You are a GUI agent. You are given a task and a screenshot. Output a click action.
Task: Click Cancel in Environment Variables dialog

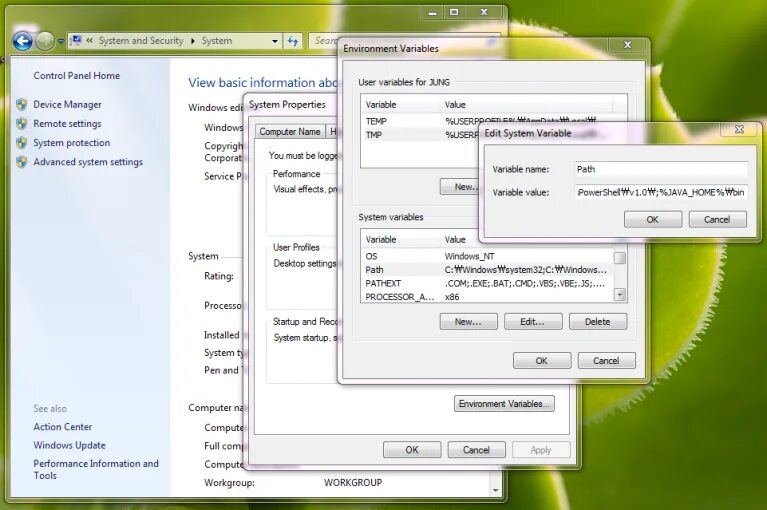pyautogui.click(x=607, y=360)
